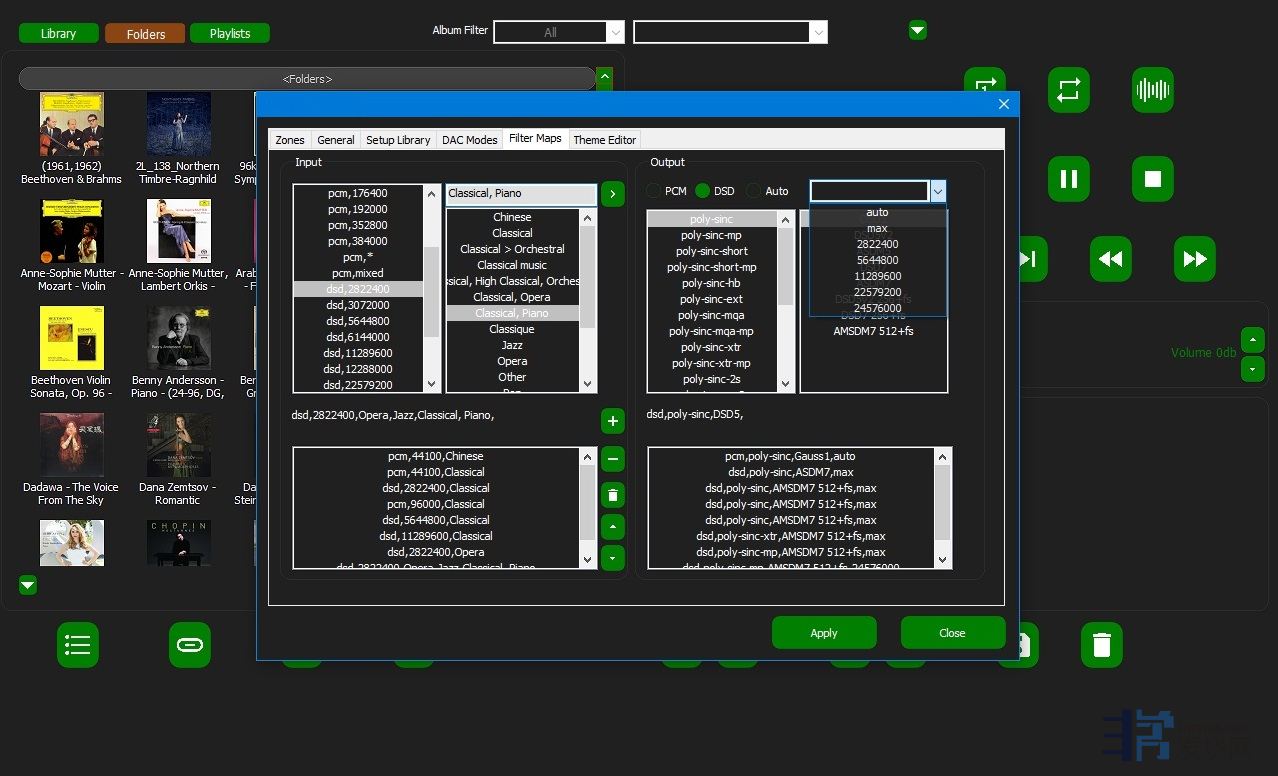
Task: Select the Auto output radio button
Action: (754, 191)
